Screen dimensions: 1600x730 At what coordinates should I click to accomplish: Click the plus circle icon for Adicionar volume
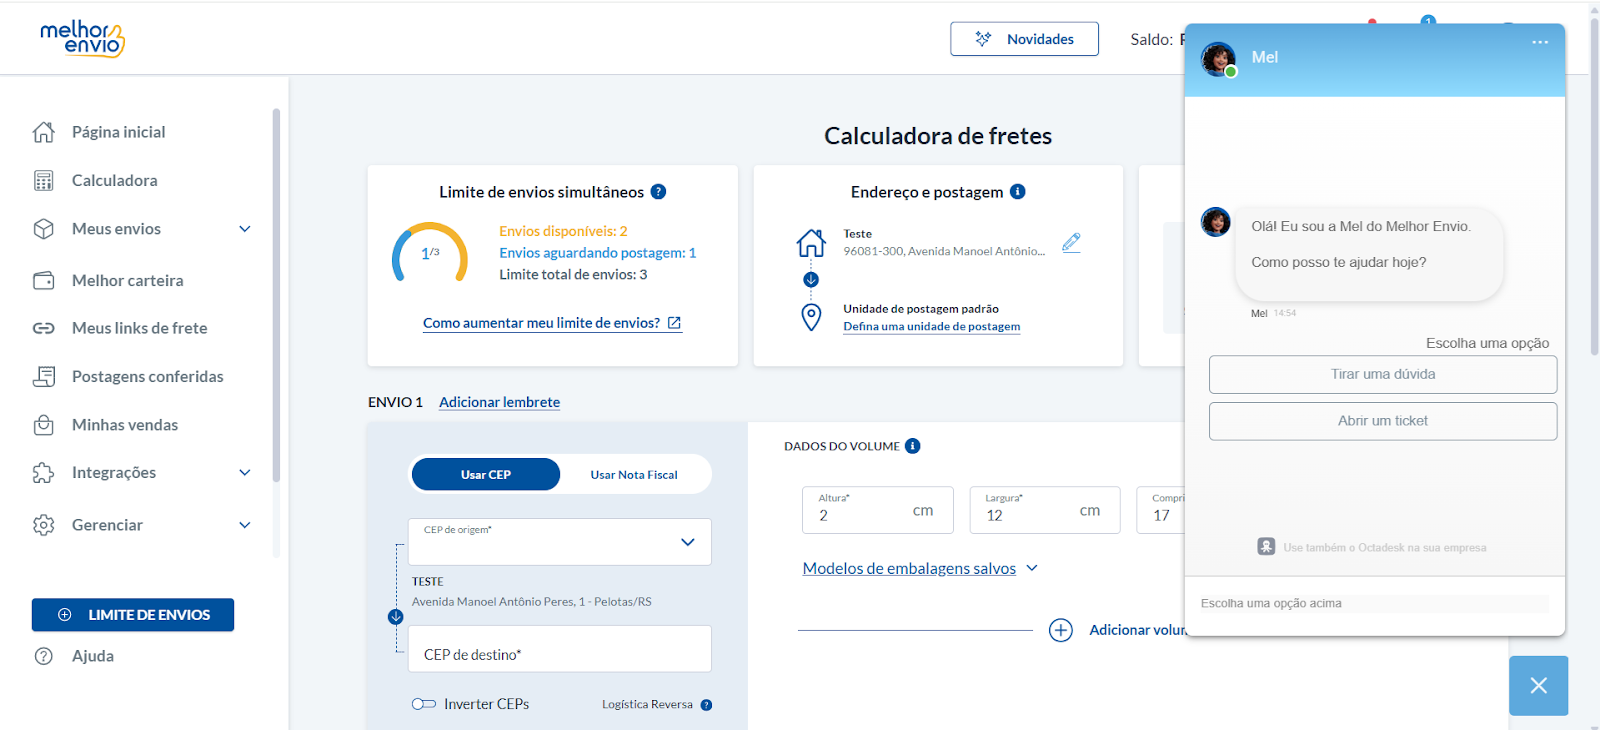(x=1061, y=630)
